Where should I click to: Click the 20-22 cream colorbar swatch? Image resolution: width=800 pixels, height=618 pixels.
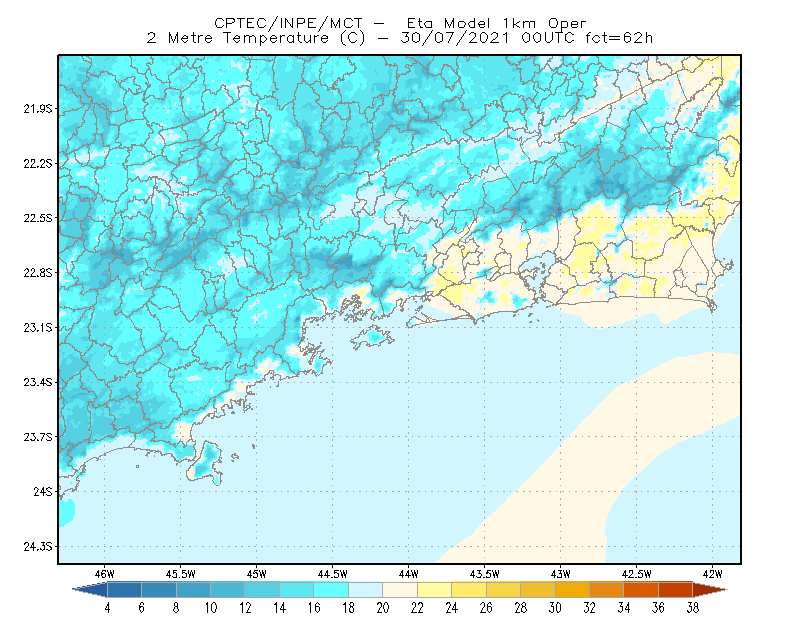point(400,589)
